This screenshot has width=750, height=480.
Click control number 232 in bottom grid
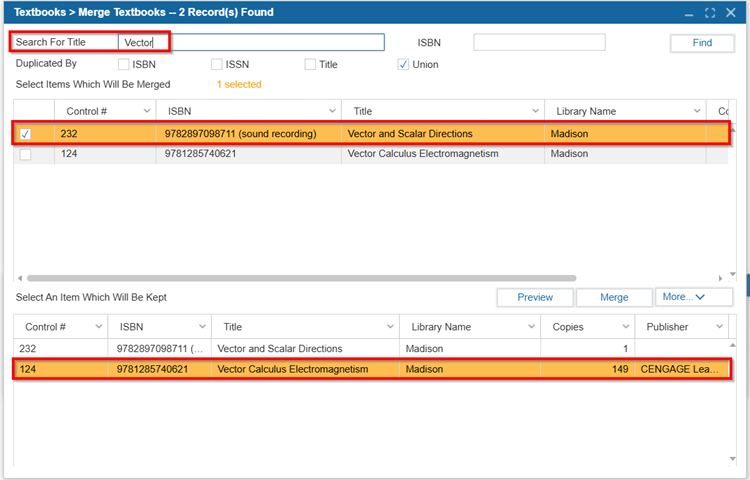pos(28,349)
